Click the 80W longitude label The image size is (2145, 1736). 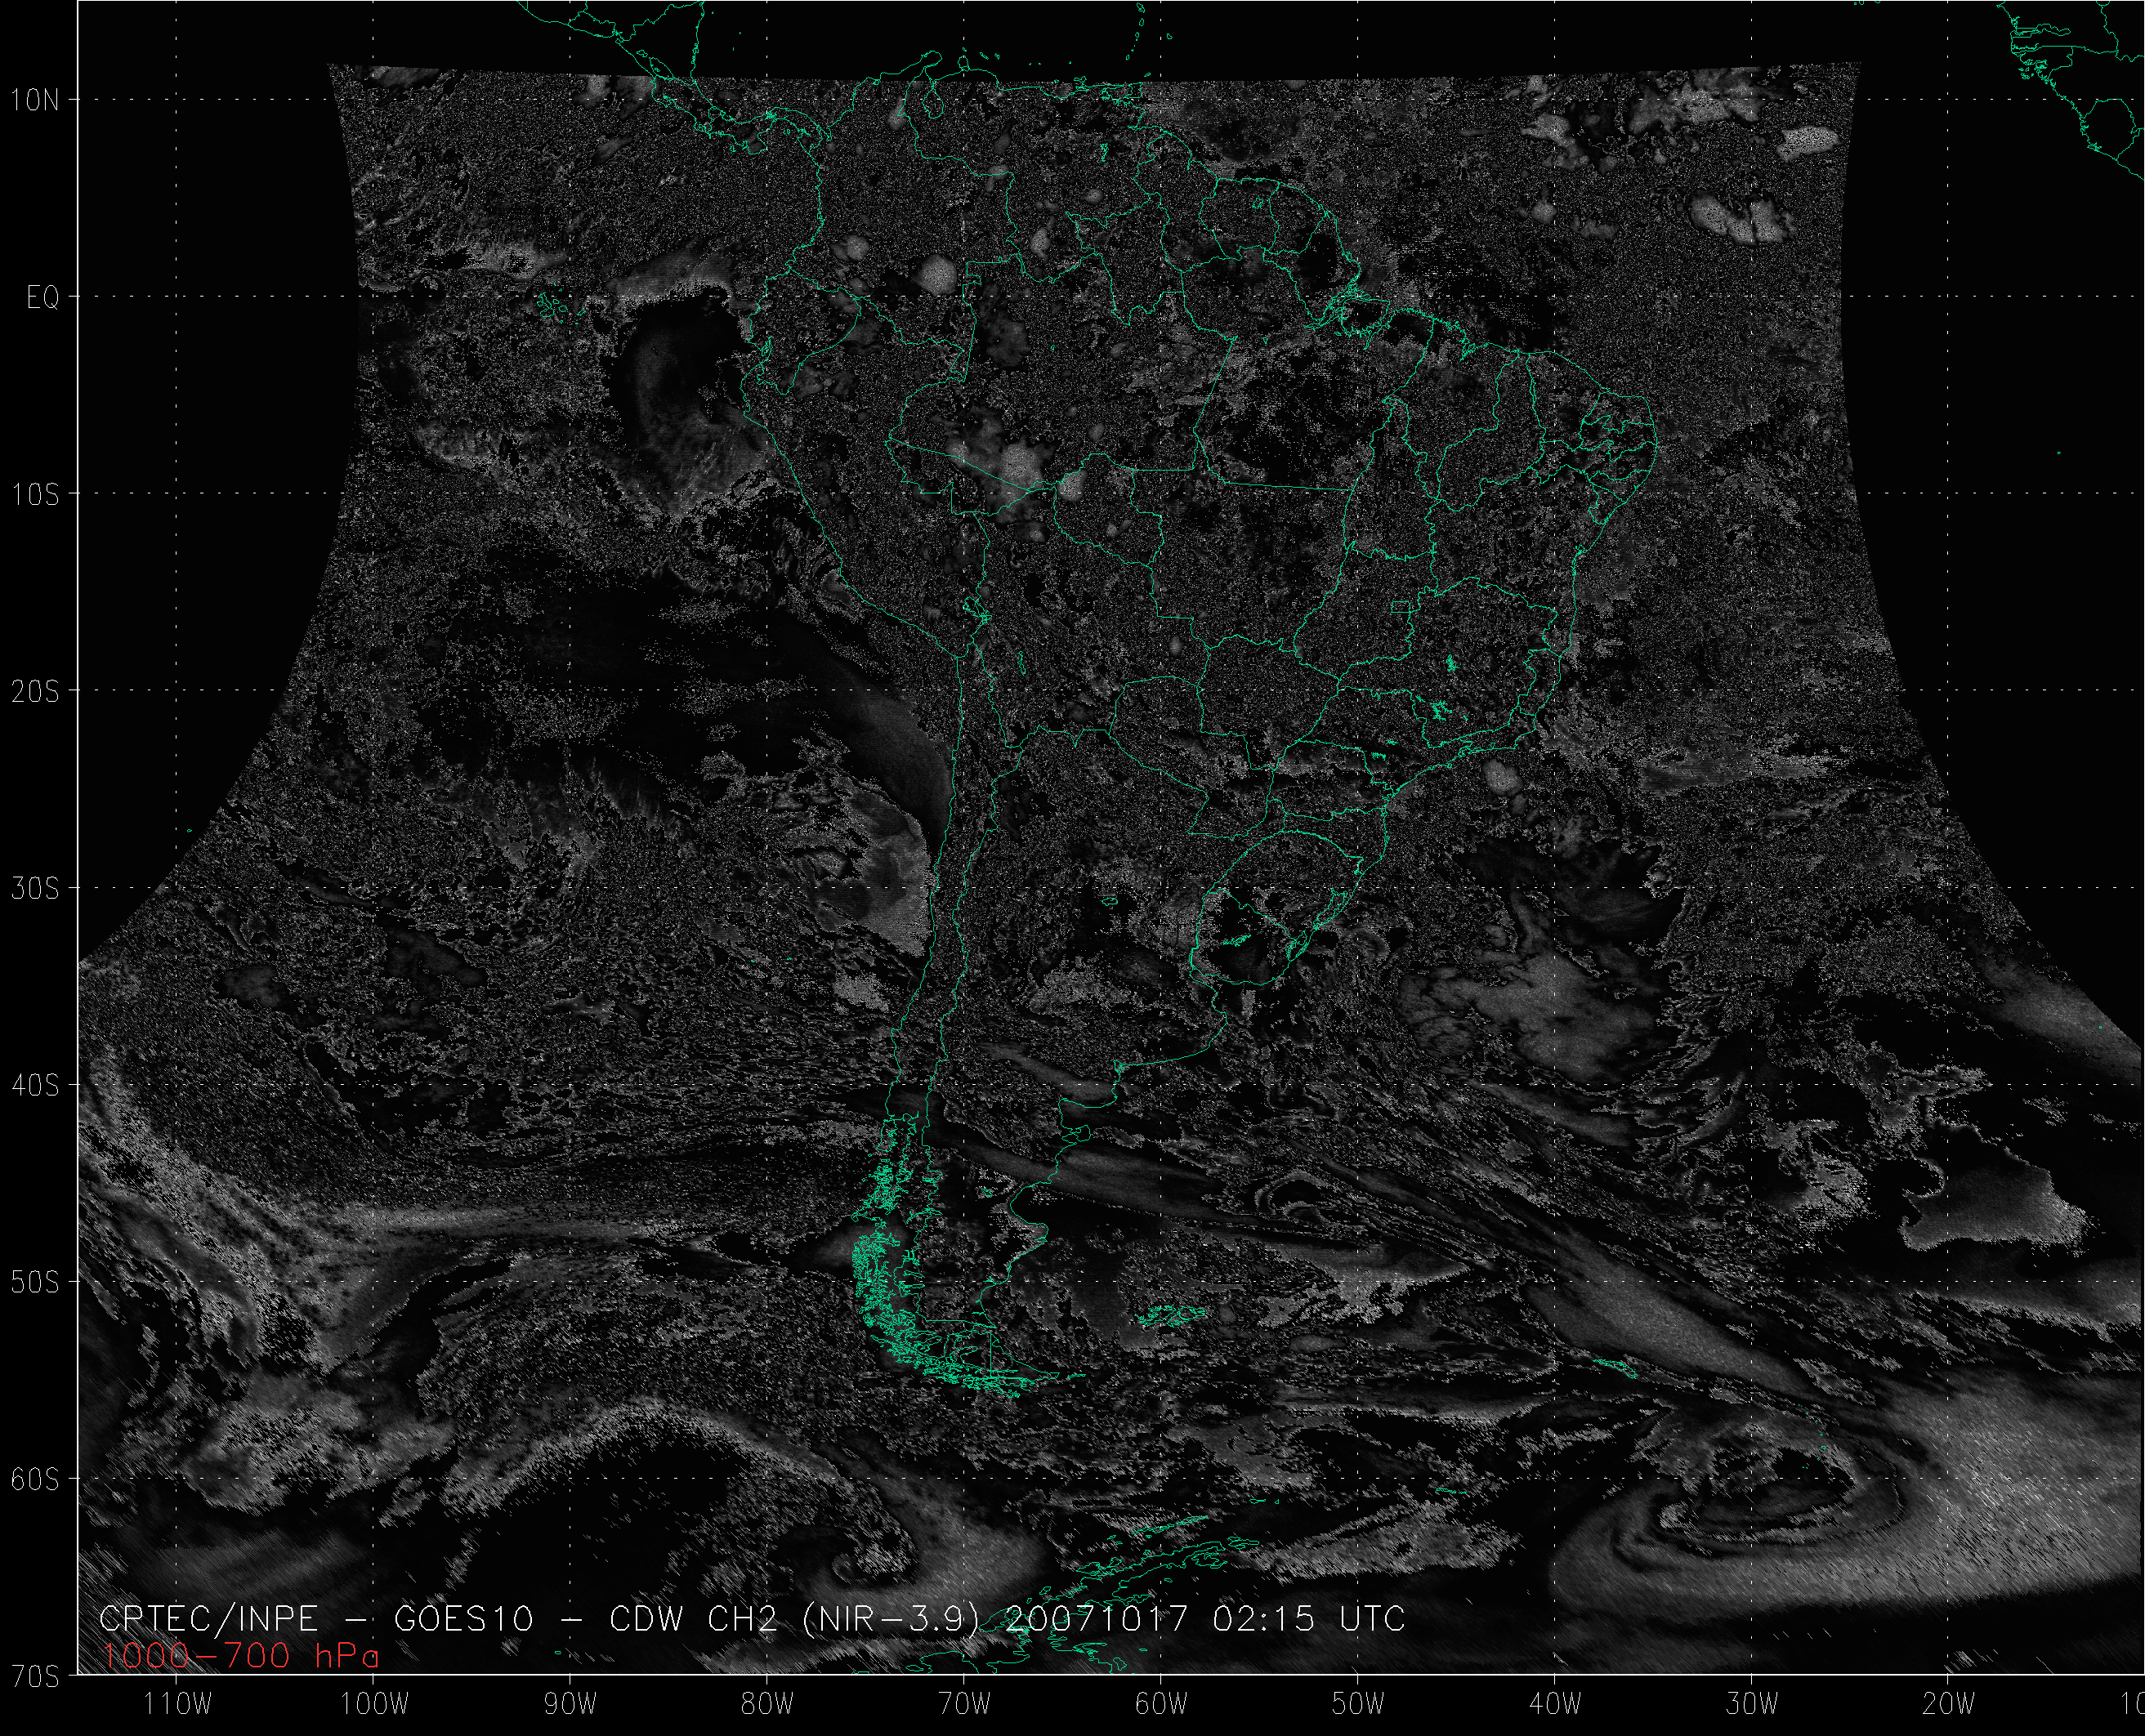pyautogui.click(x=767, y=1703)
